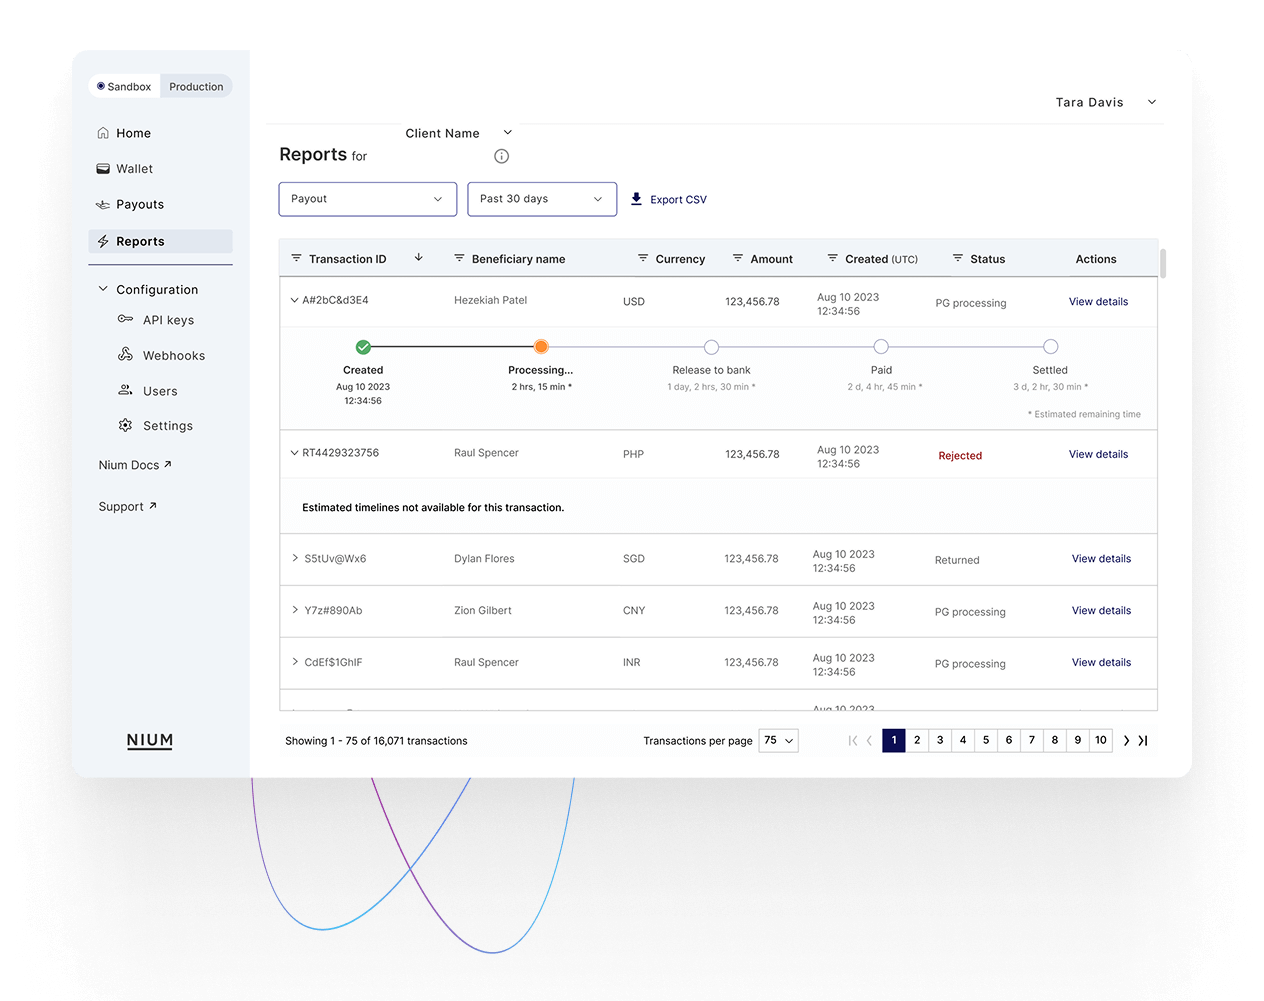Click the Export CSV download icon
Viewport: 1264px width, 1001px height.
636,199
